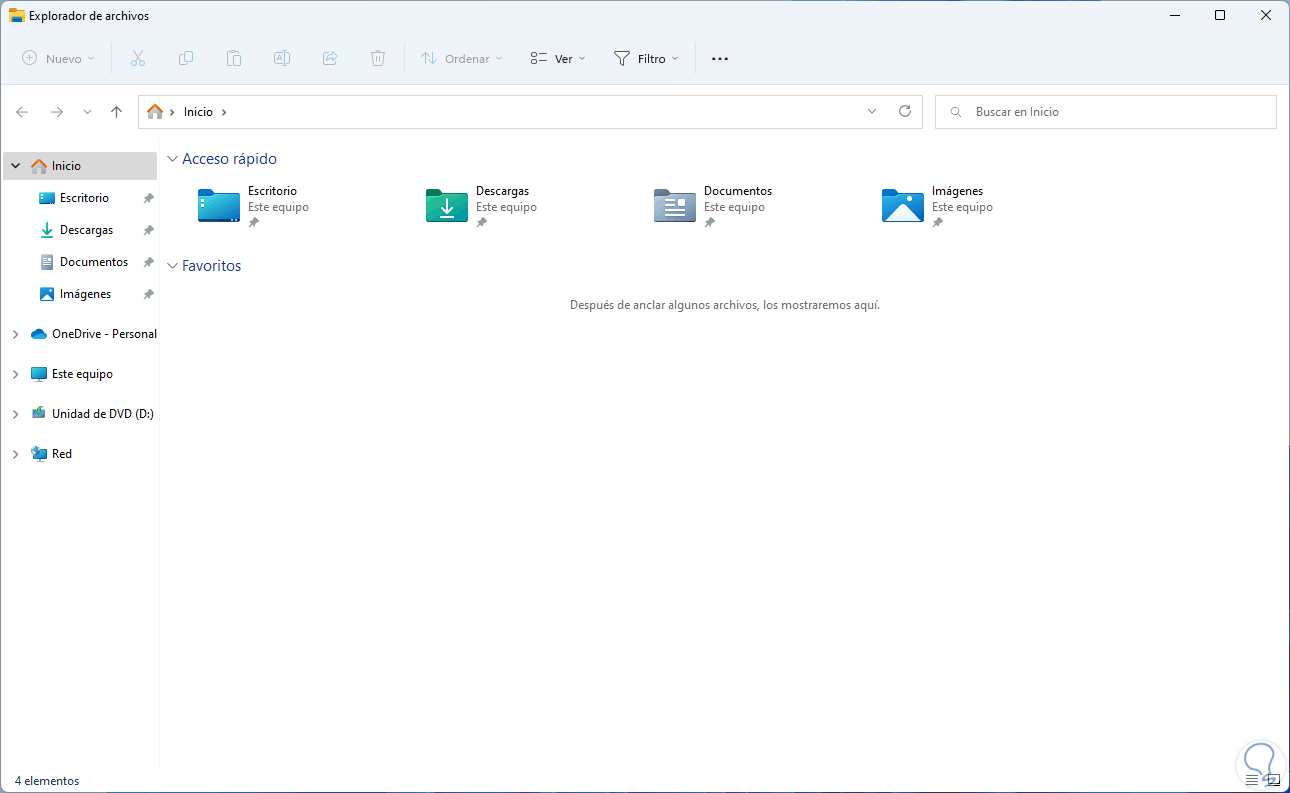Open the Ver view options dropdown
Screen dimensions: 1290x793
(x=558, y=59)
